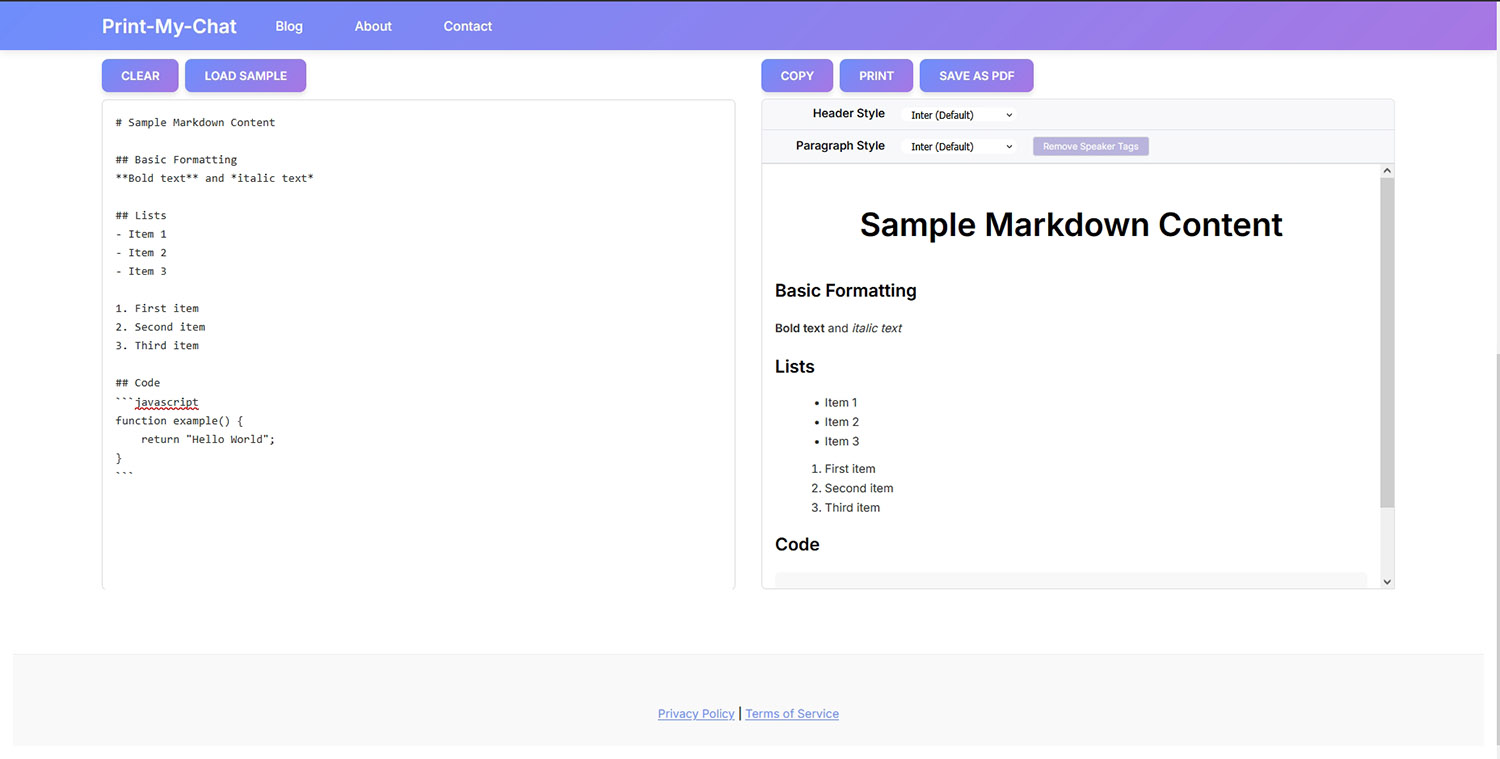Copy the formatted output
Screen dimensions: 1500x759
point(797,75)
